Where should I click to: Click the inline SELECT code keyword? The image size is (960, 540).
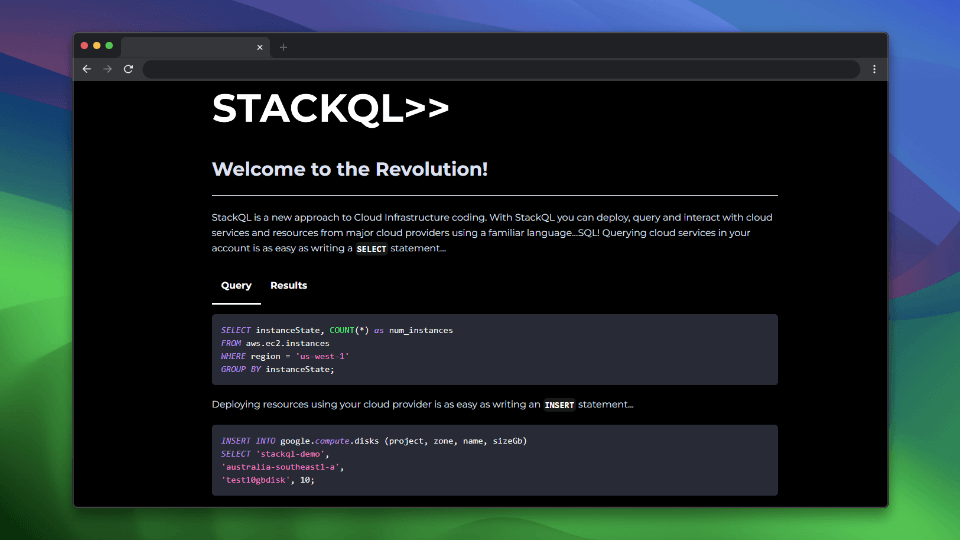(x=371, y=249)
